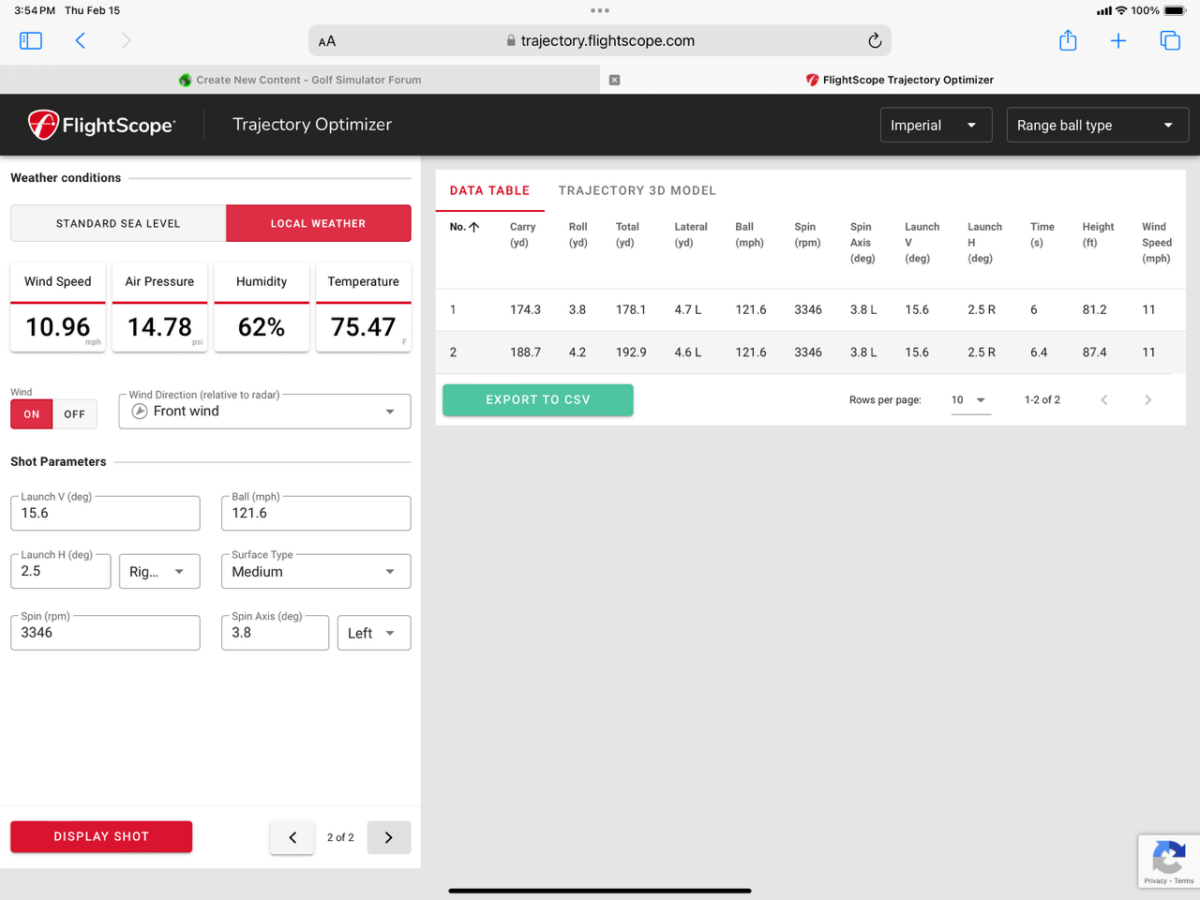Click carry value 188.7 in row 2
Image resolution: width=1200 pixels, height=900 pixels.
point(525,352)
